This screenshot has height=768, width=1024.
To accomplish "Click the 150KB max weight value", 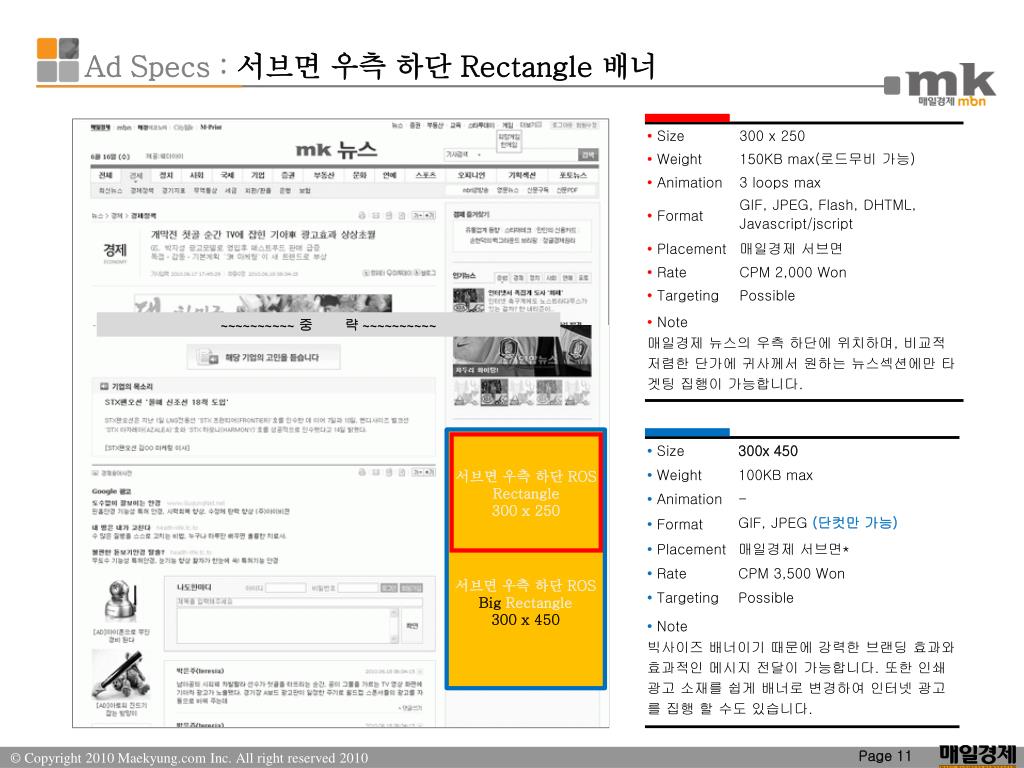I will [x=827, y=159].
